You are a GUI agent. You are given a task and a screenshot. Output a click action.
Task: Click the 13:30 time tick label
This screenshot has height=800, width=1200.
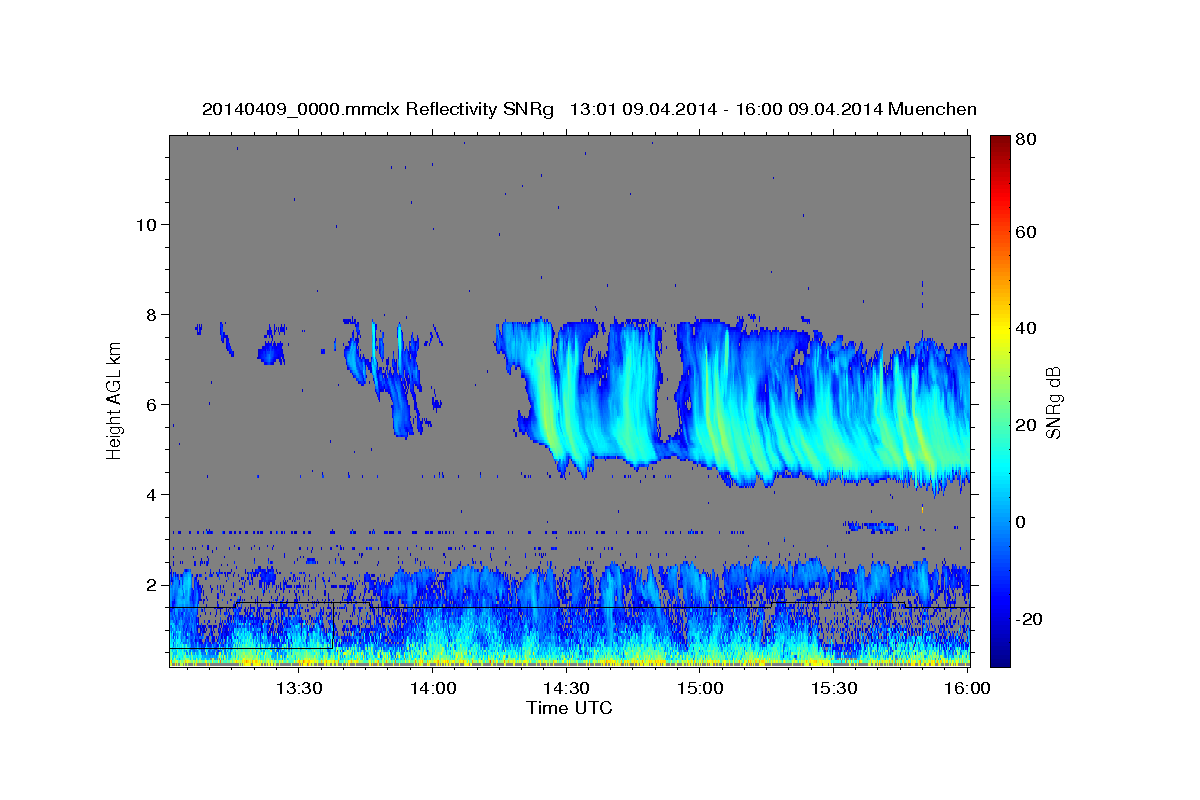coord(300,688)
